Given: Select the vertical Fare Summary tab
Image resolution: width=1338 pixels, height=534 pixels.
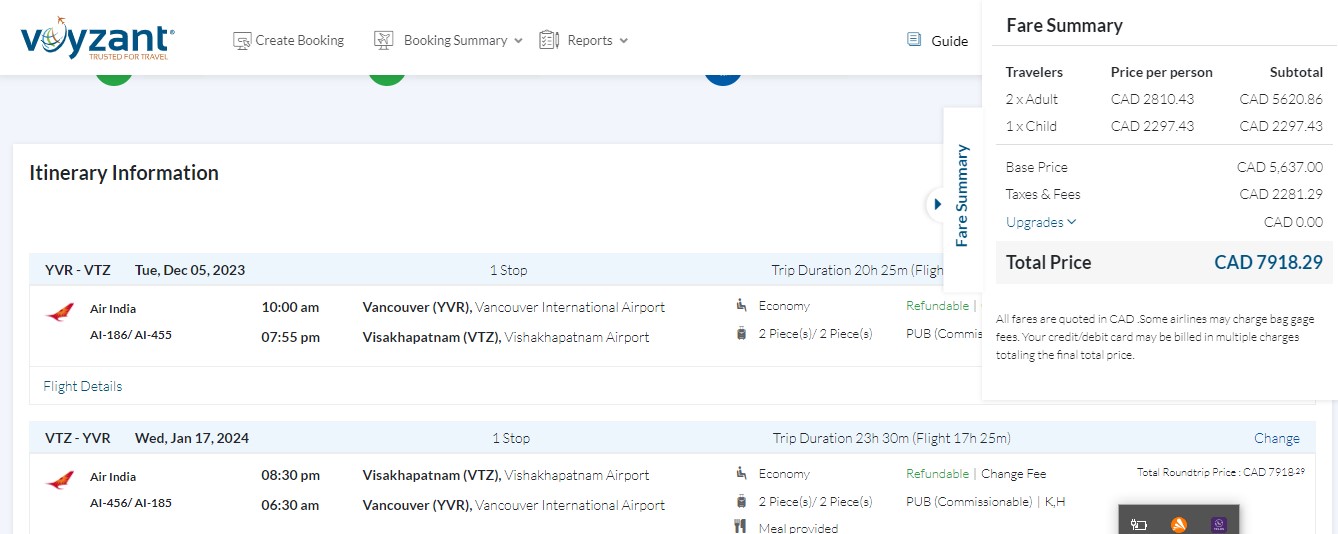Looking at the screenshot, I should coord(962,195).
